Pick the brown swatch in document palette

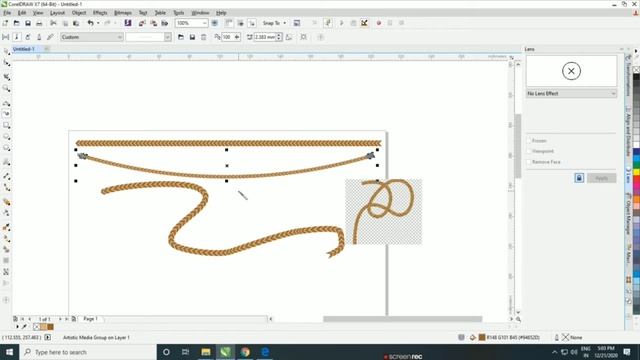50,327
